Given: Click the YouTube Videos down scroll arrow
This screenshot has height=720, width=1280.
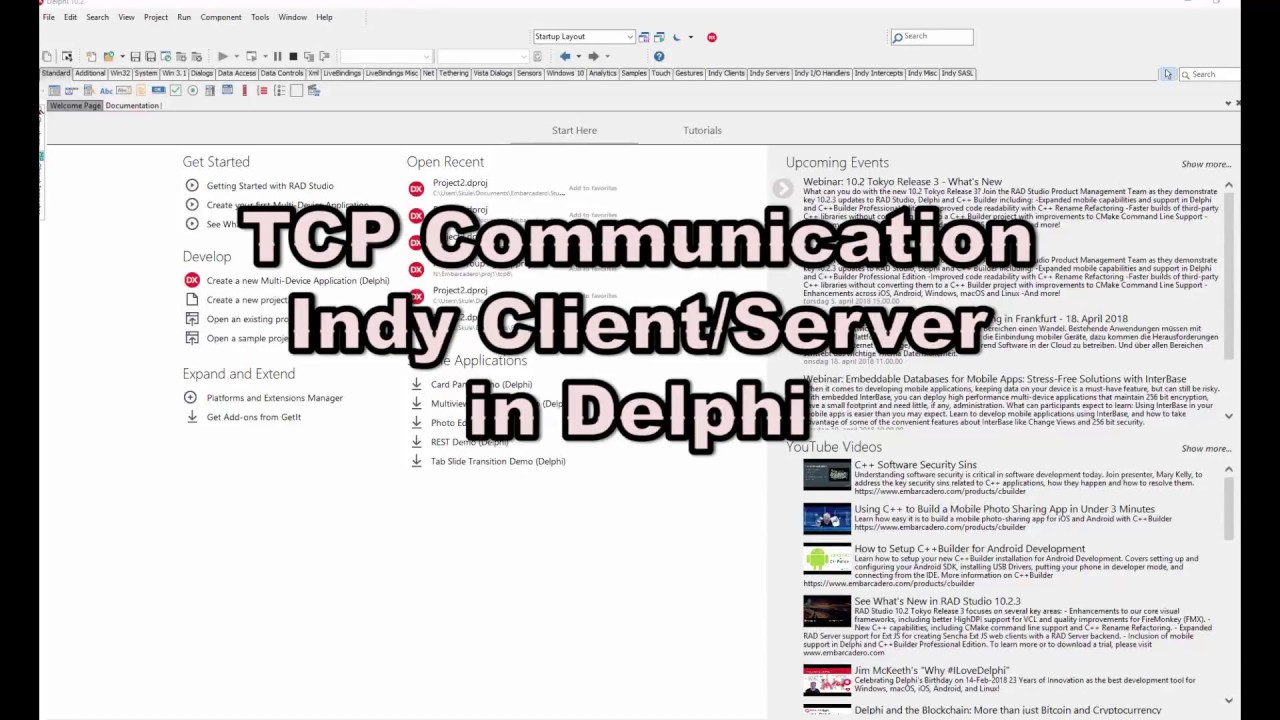Looking at the screenshot, I should click(1229, 701).
